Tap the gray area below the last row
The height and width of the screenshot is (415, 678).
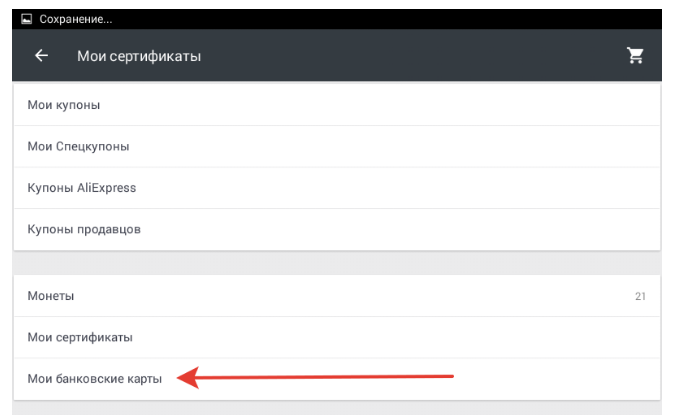tap(336, 408)
